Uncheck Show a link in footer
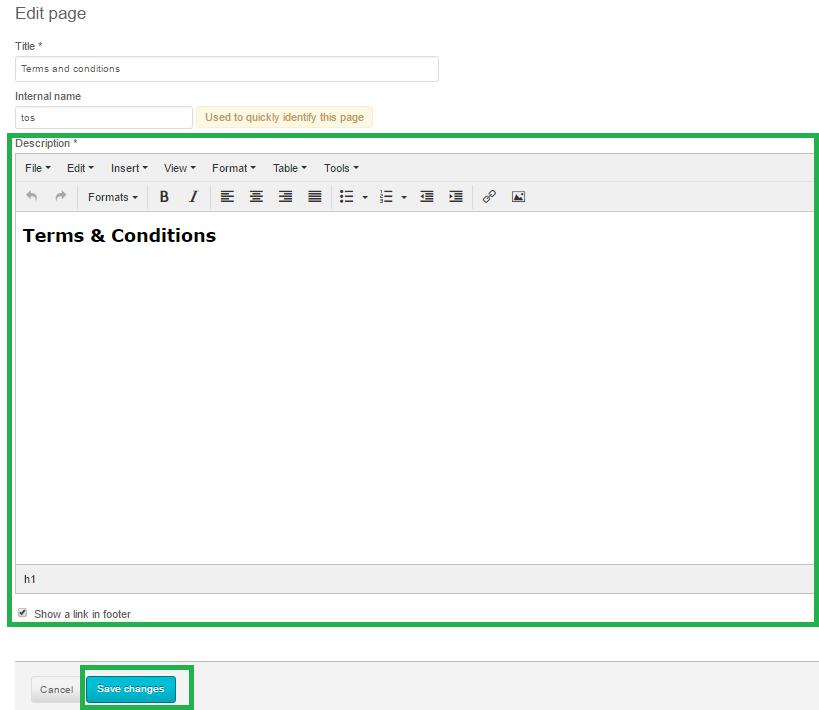Viewport: 819px width, 710px height. pos(22,613)
